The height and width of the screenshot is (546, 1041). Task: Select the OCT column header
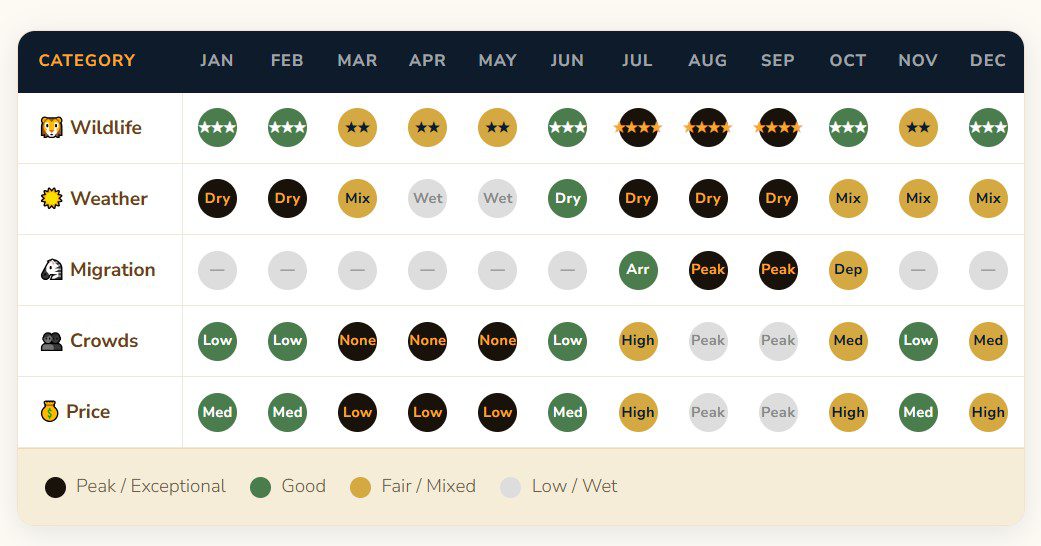848,61
